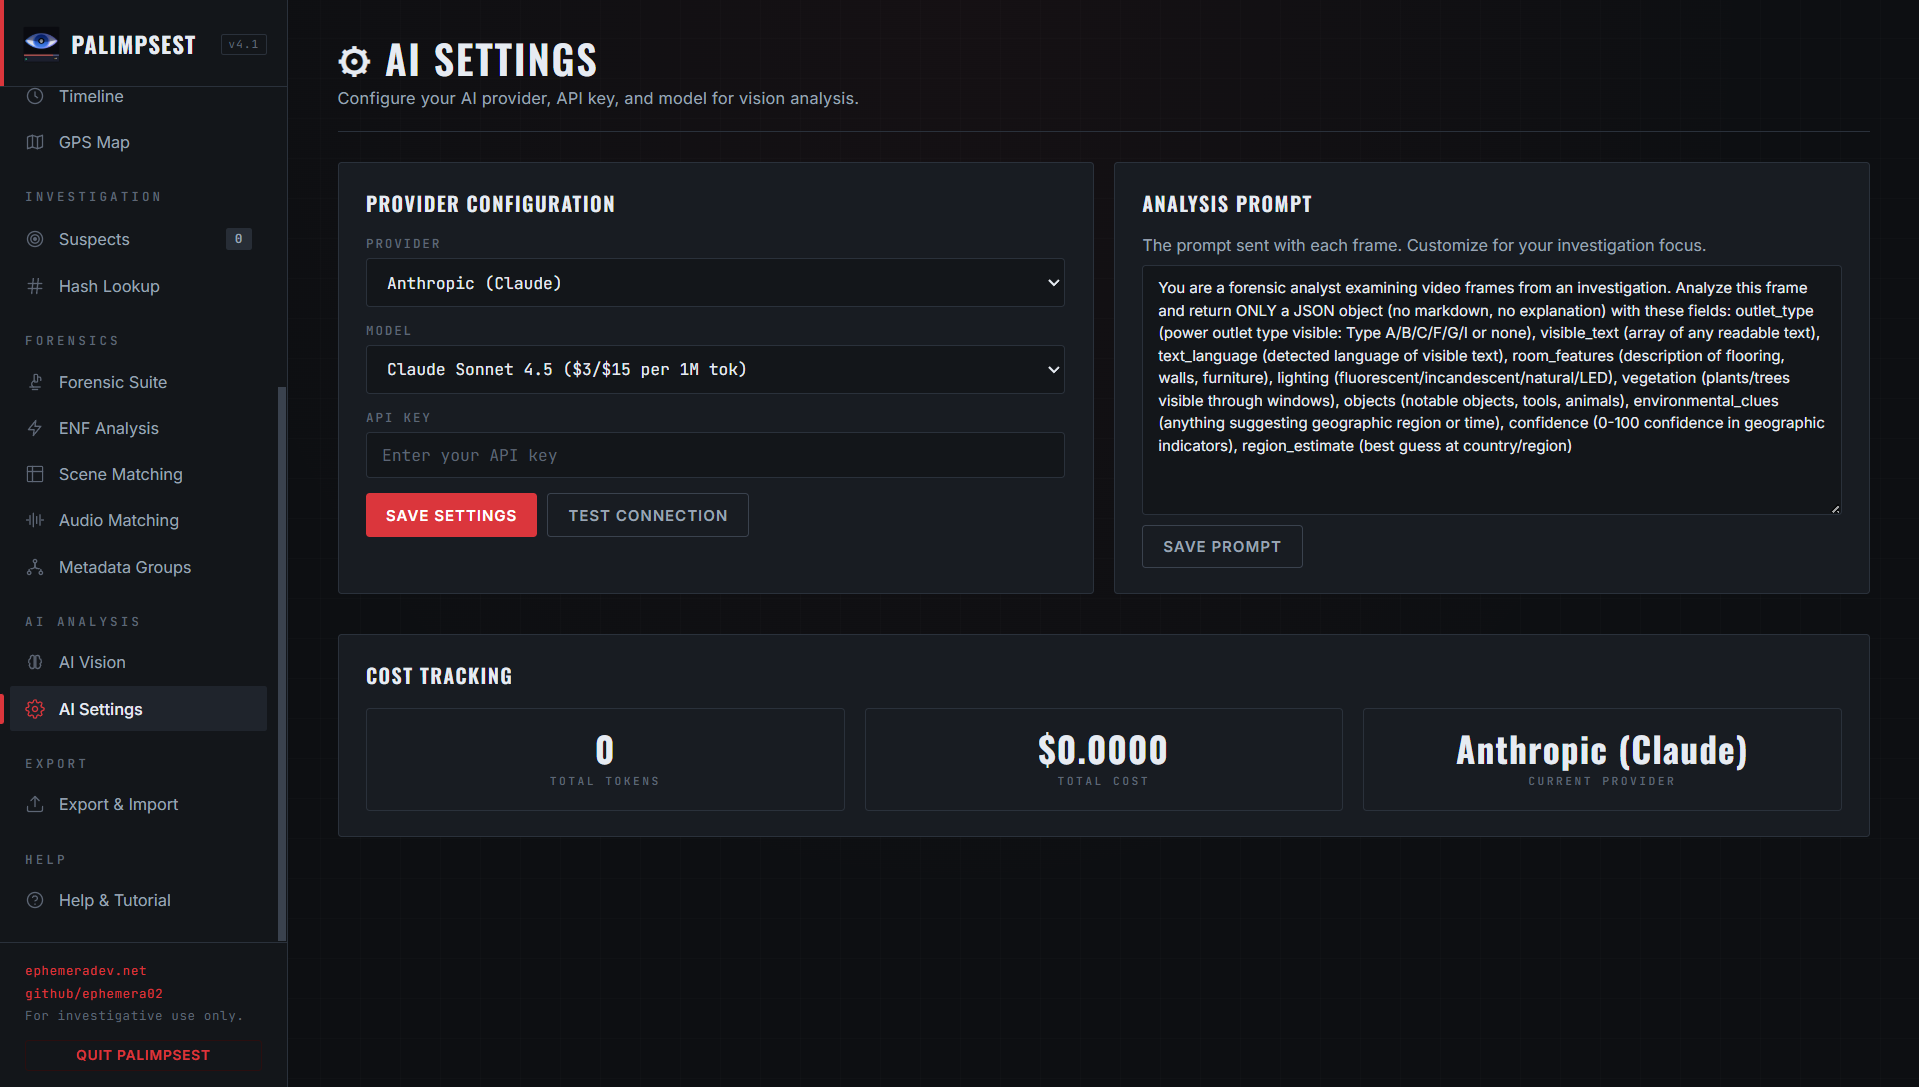
Task: Click the Help & Tutorial question icon
Action: [x=35, y=900]
